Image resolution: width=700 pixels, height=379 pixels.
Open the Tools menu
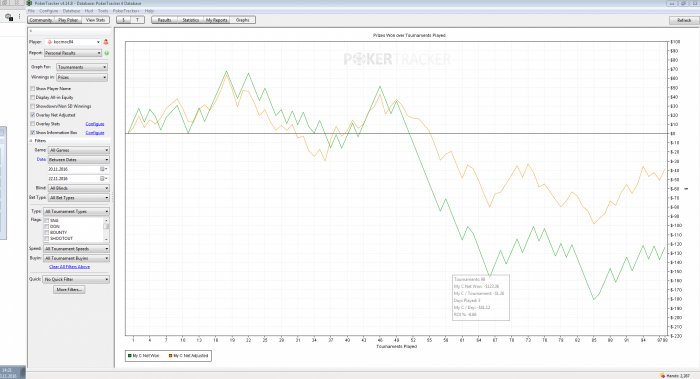[103, 11]
